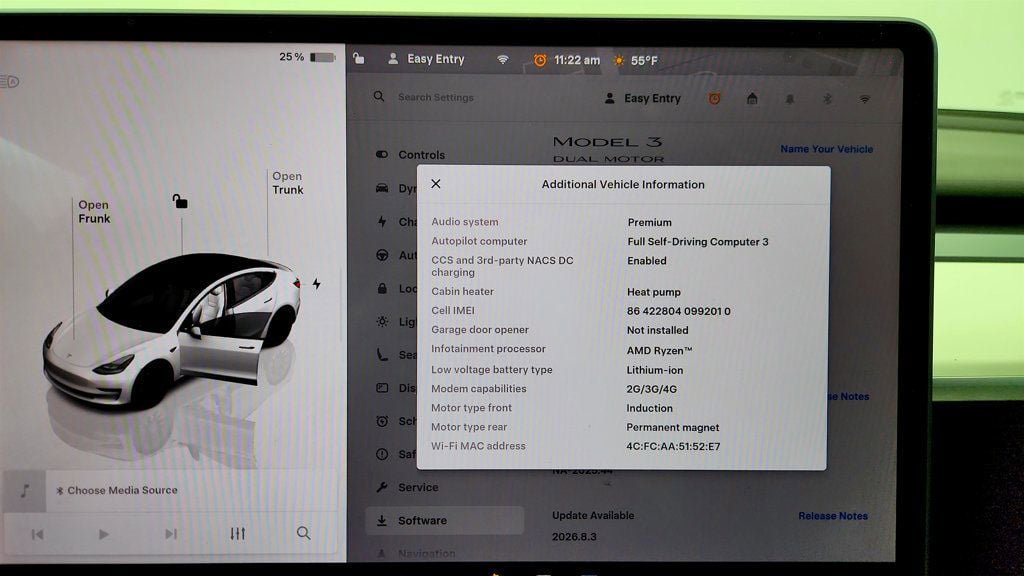Click the Name Your Vehicle link
The image size is (1024, 576).
pyautogui.click(x=826, y=149)
